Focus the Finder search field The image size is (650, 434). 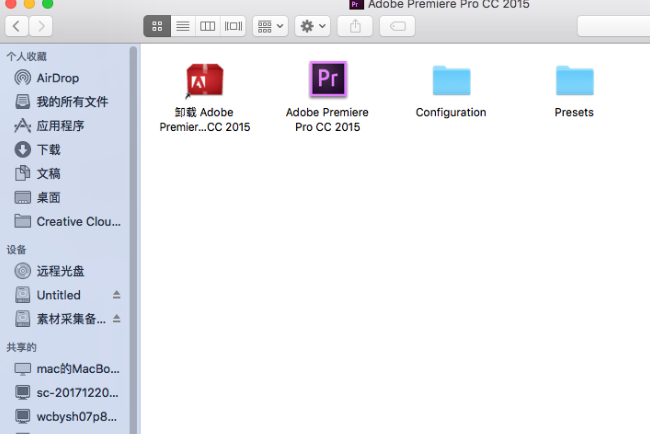(614, 26)
